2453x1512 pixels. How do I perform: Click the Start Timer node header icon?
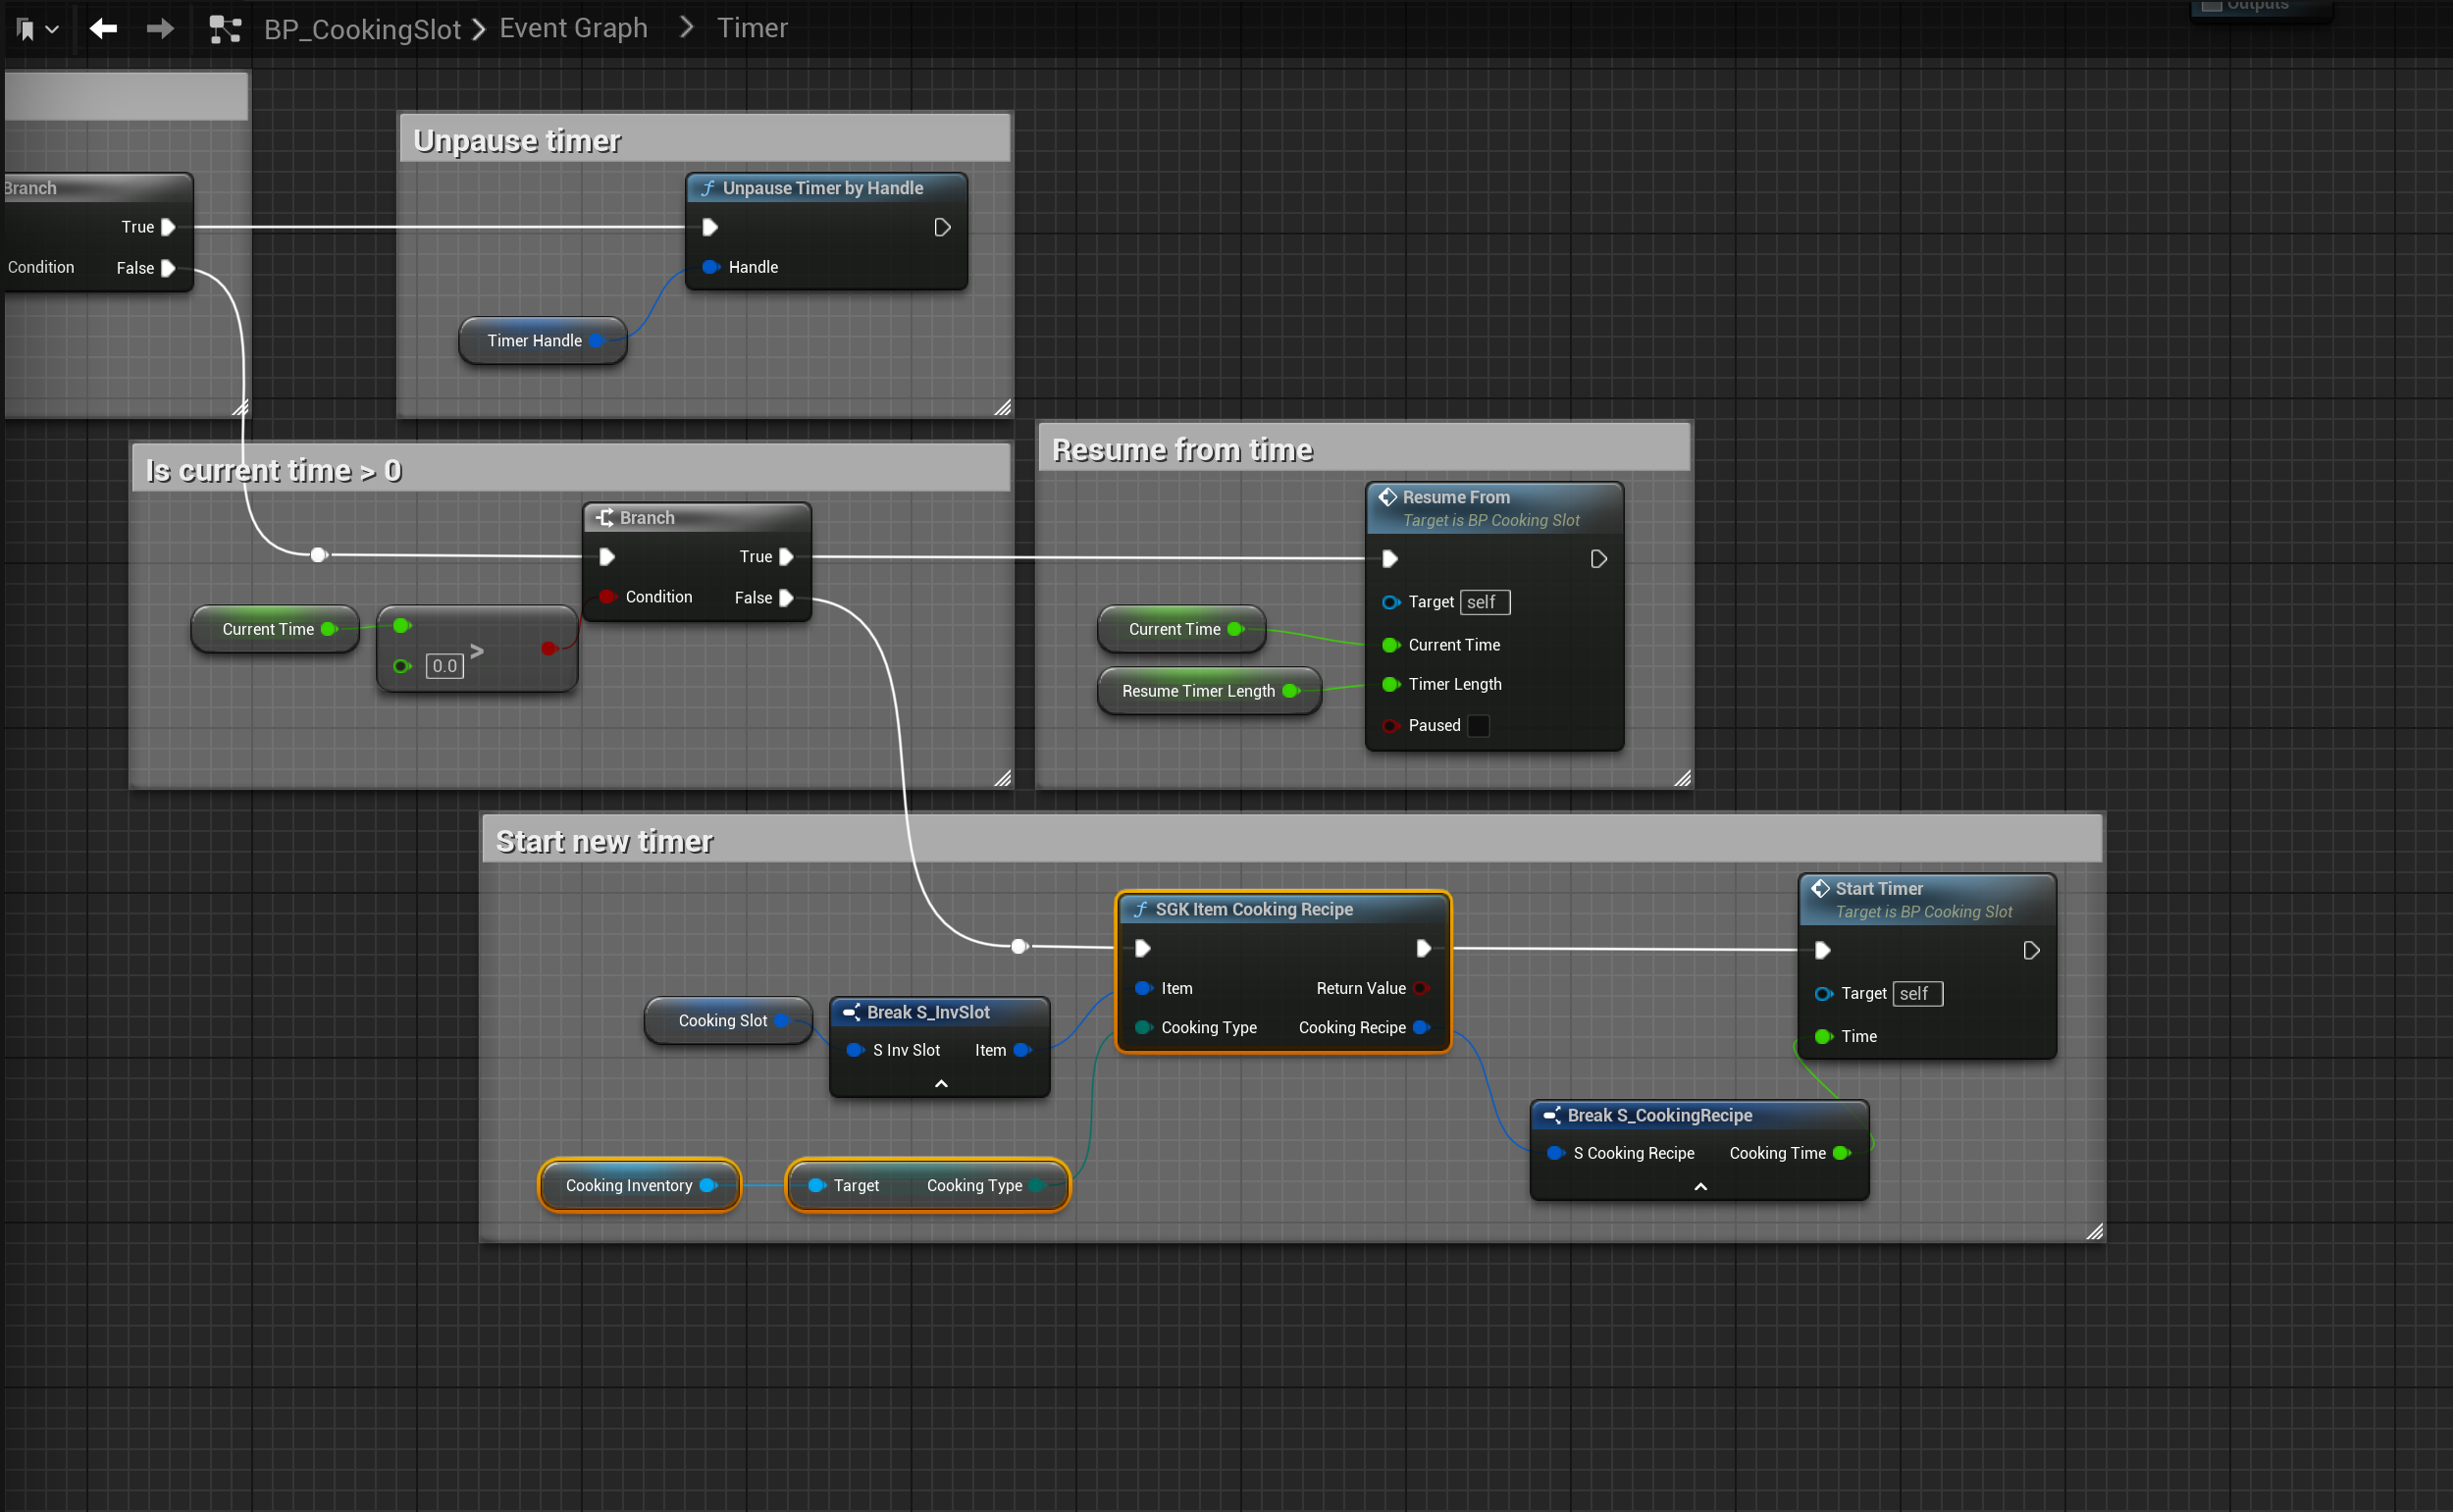click(x=1821, y=889)
